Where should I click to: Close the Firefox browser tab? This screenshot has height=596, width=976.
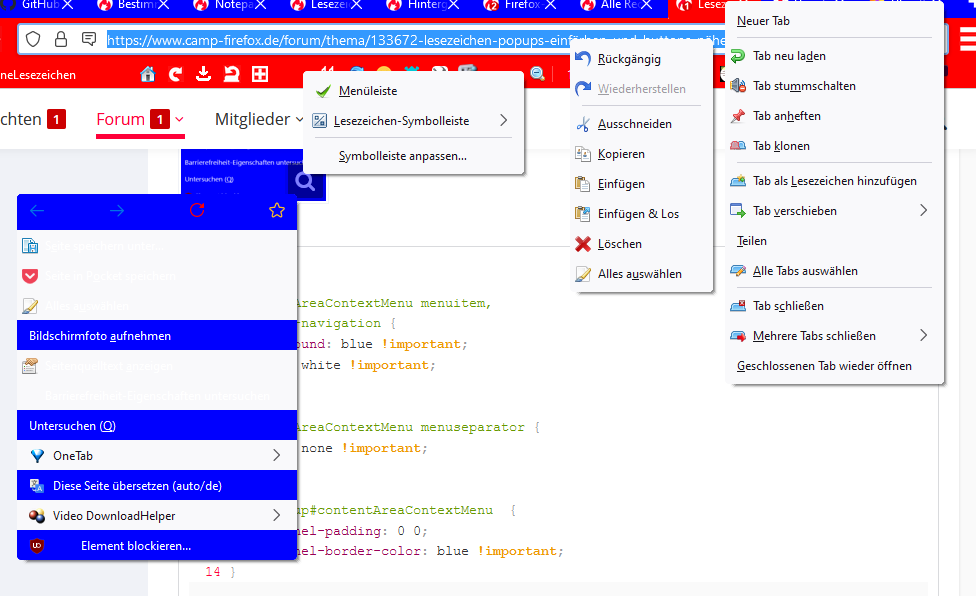pyautogui.click(x=550, y=5)
